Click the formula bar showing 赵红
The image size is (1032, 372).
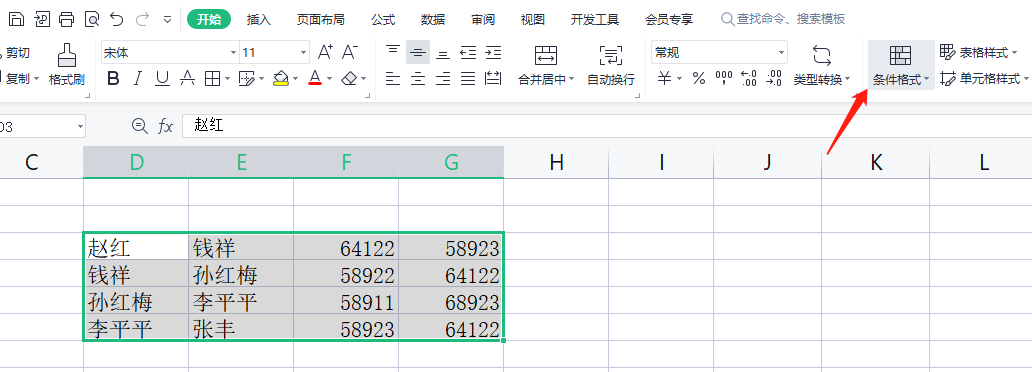tap(607, 126)
